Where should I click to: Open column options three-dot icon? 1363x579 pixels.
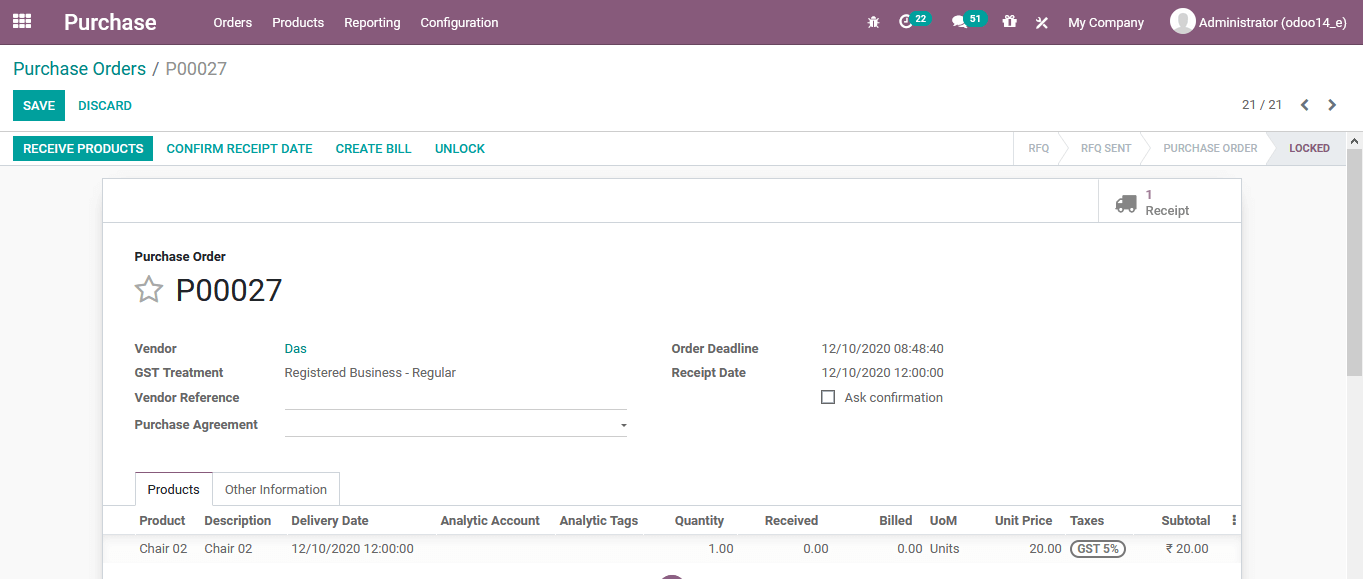pyautogui.click(x=1234, y=521)
